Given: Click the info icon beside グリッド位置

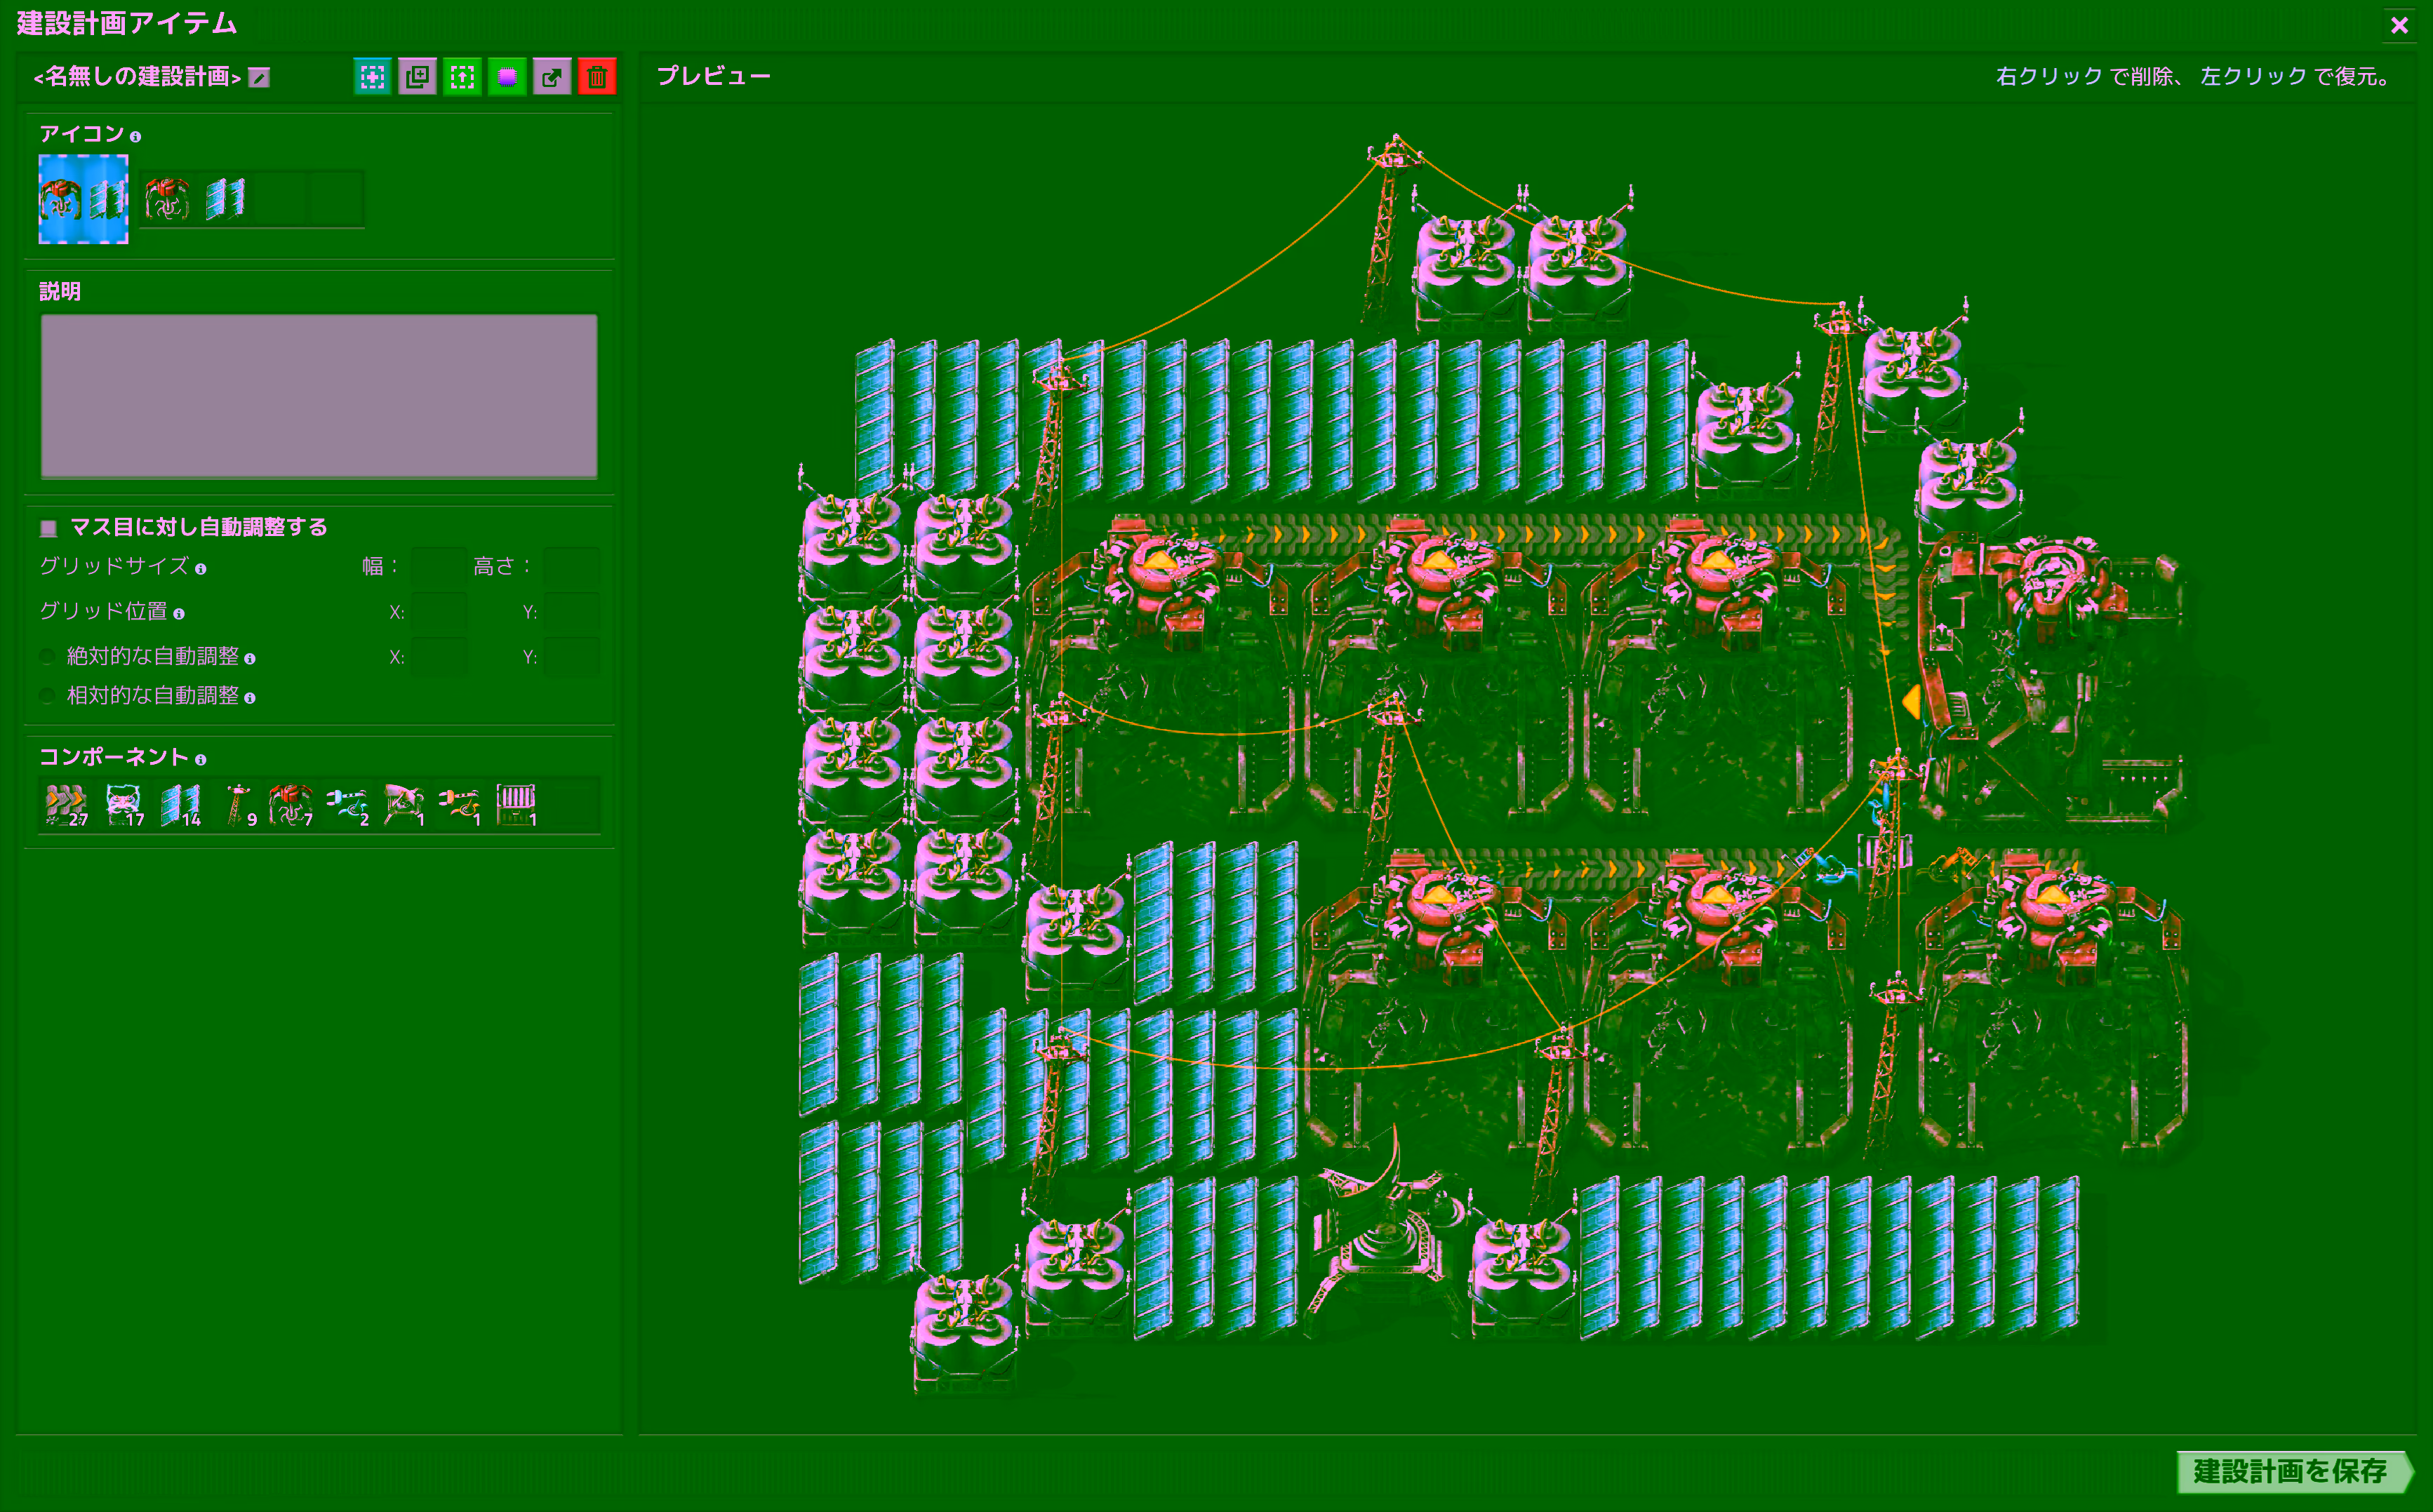Looking at the screenshot, I should click(x=179, y=614).
